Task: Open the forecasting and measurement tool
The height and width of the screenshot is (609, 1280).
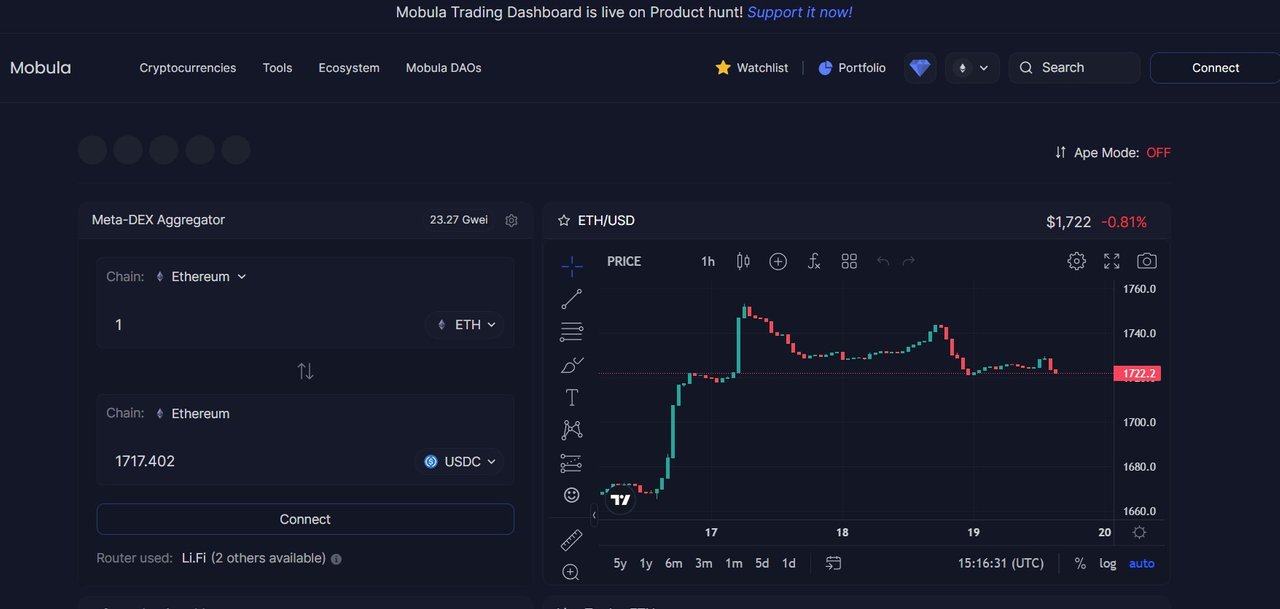Action: [572, 463]
